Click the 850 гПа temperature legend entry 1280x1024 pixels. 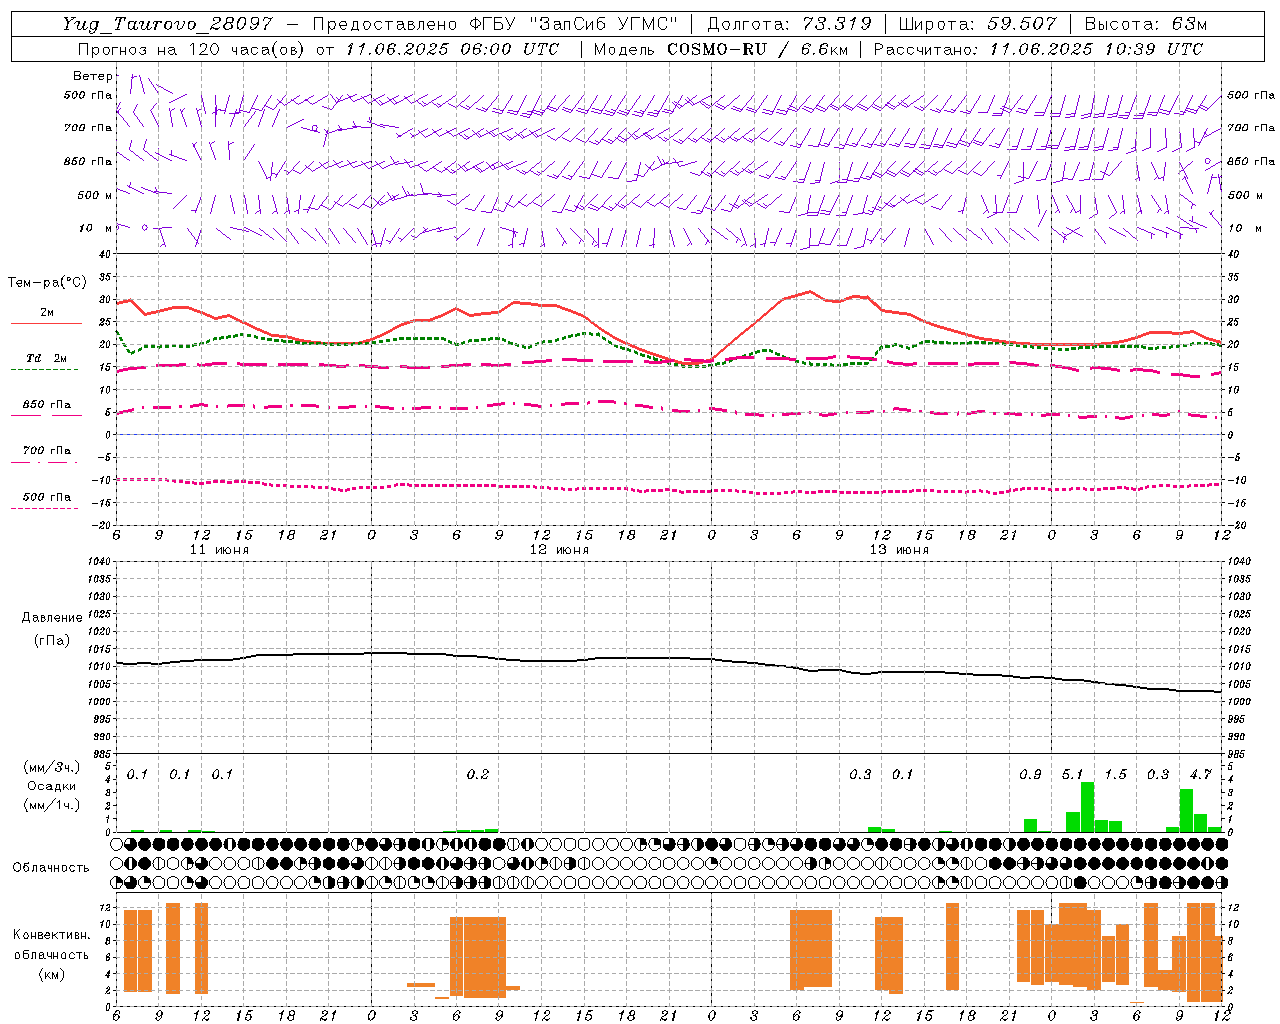point(47,405)
